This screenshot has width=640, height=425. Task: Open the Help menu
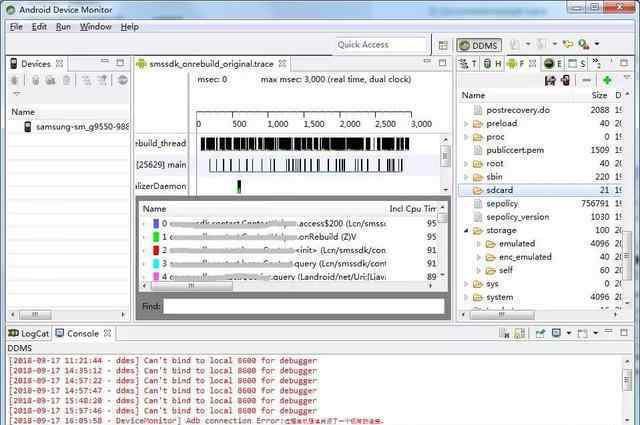tap(130, 27)
